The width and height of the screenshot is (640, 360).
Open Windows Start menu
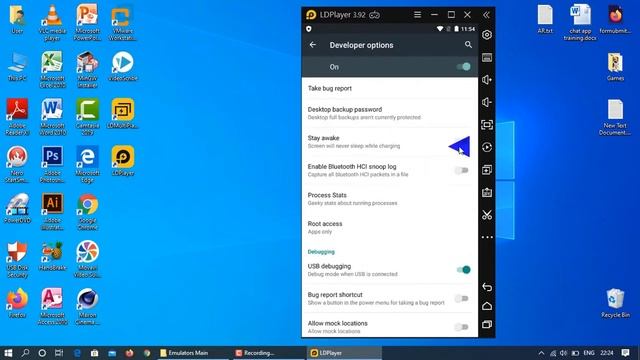click(8, 353)
